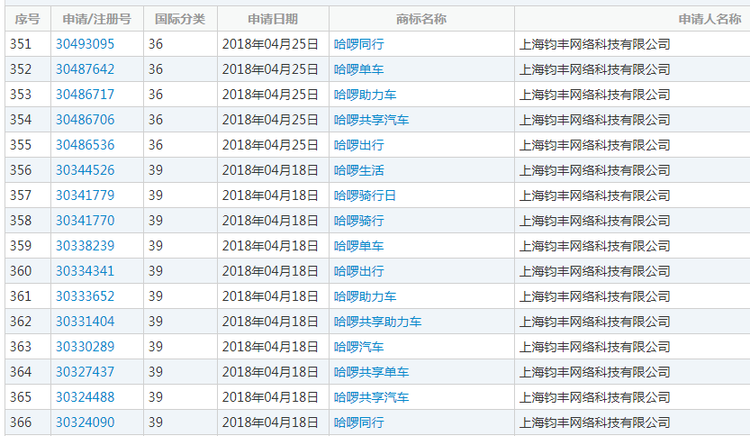750x436 pixels.
Task: Open application number 30344526
Action: pos(85,170)
